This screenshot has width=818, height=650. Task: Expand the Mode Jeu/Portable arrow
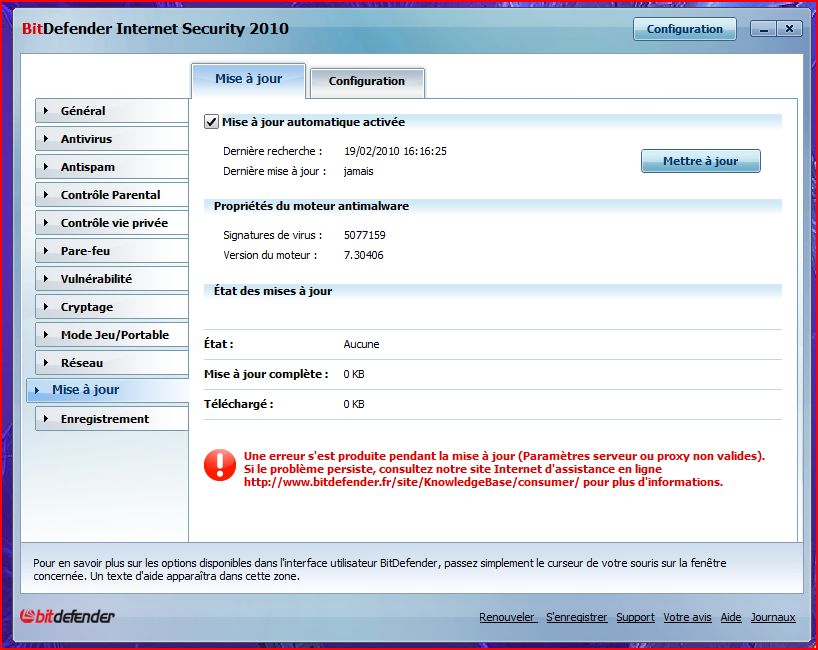click(46, 335)
